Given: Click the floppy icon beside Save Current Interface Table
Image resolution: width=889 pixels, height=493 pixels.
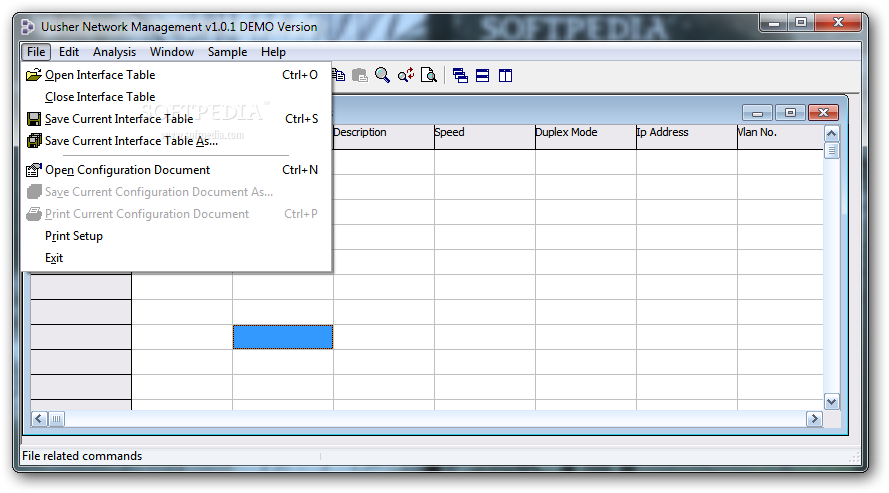Looking at the screenshot, I should pos(34,119).
